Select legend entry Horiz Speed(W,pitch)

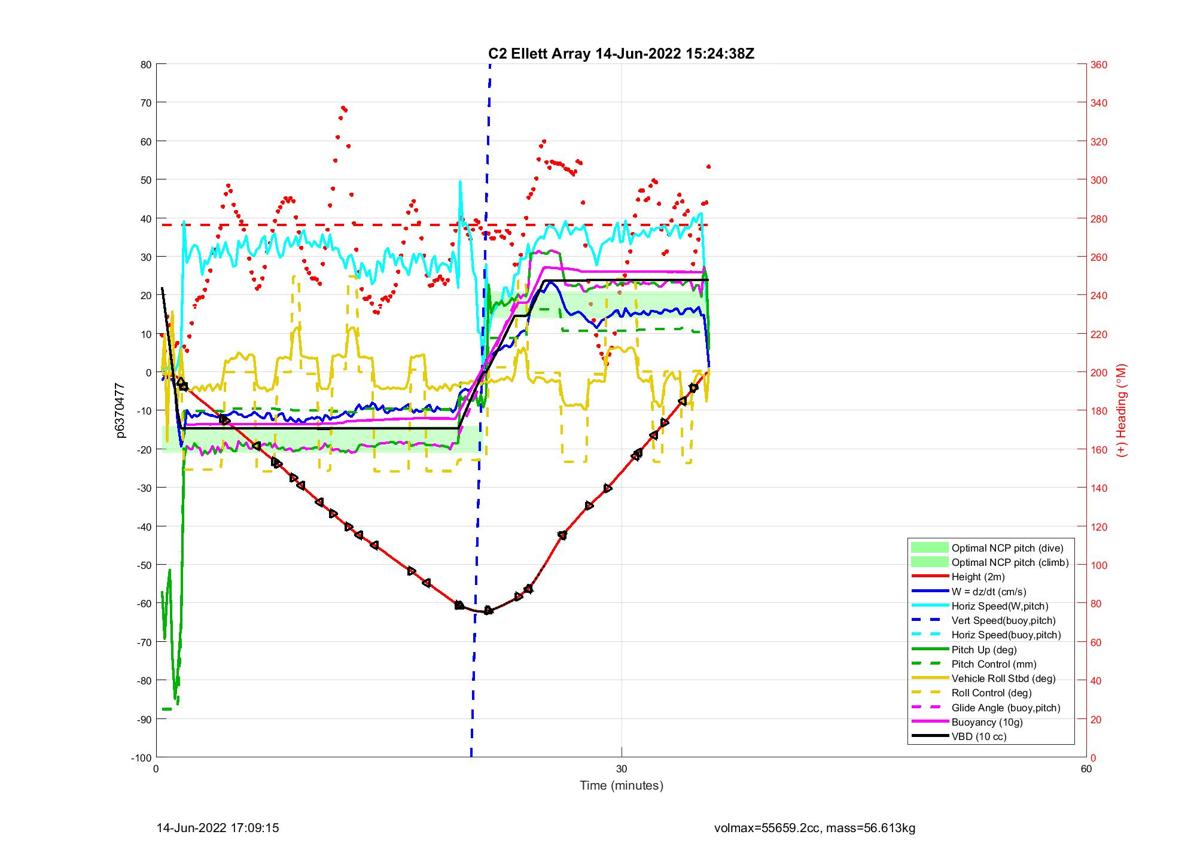click(1000, 605)
